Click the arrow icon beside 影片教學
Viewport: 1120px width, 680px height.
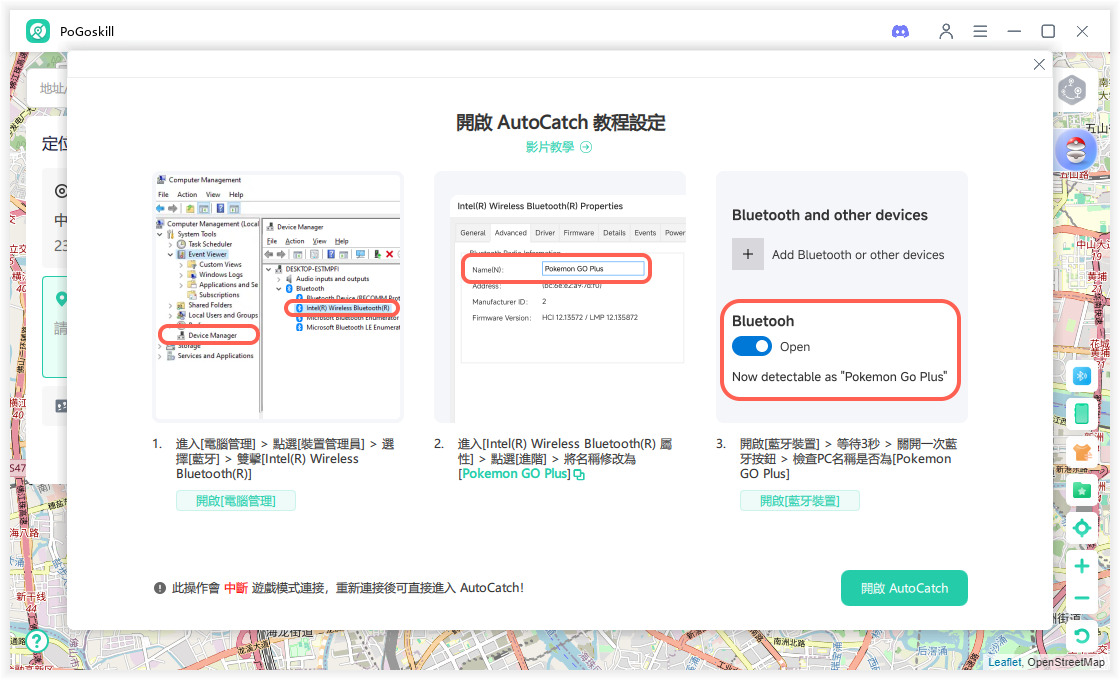[586, 147]
